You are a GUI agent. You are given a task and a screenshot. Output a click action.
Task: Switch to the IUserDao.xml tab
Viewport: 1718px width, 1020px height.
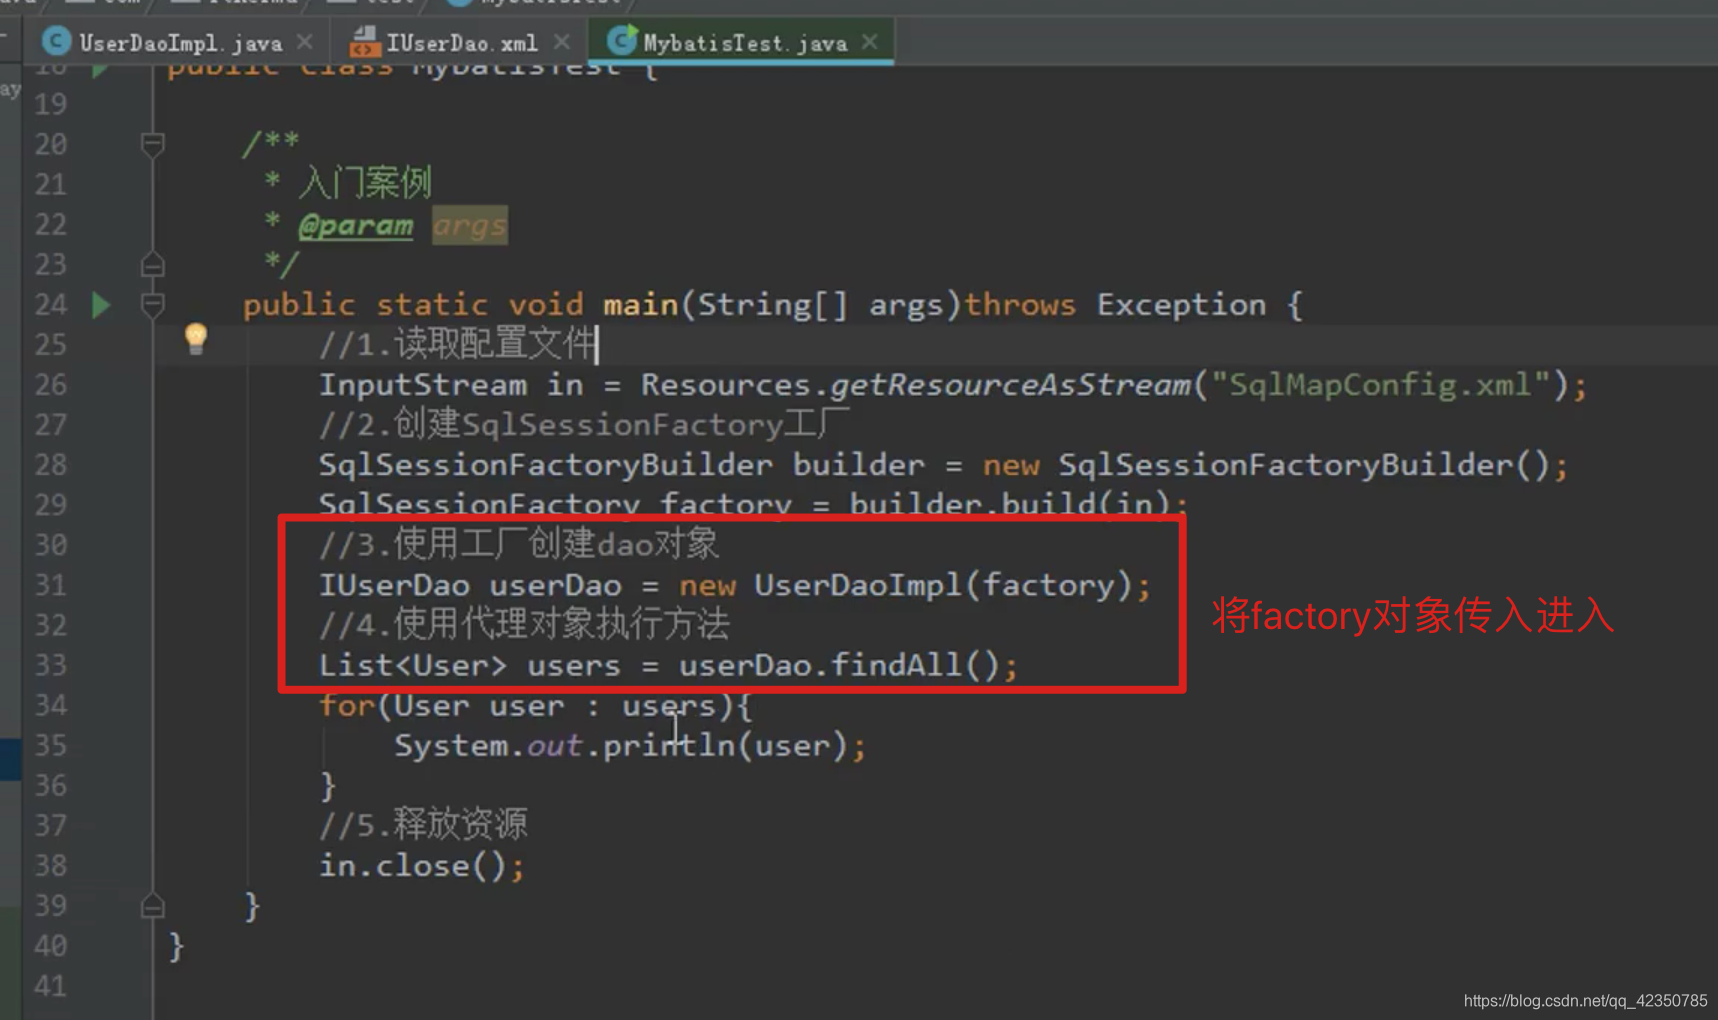(461, 43)
